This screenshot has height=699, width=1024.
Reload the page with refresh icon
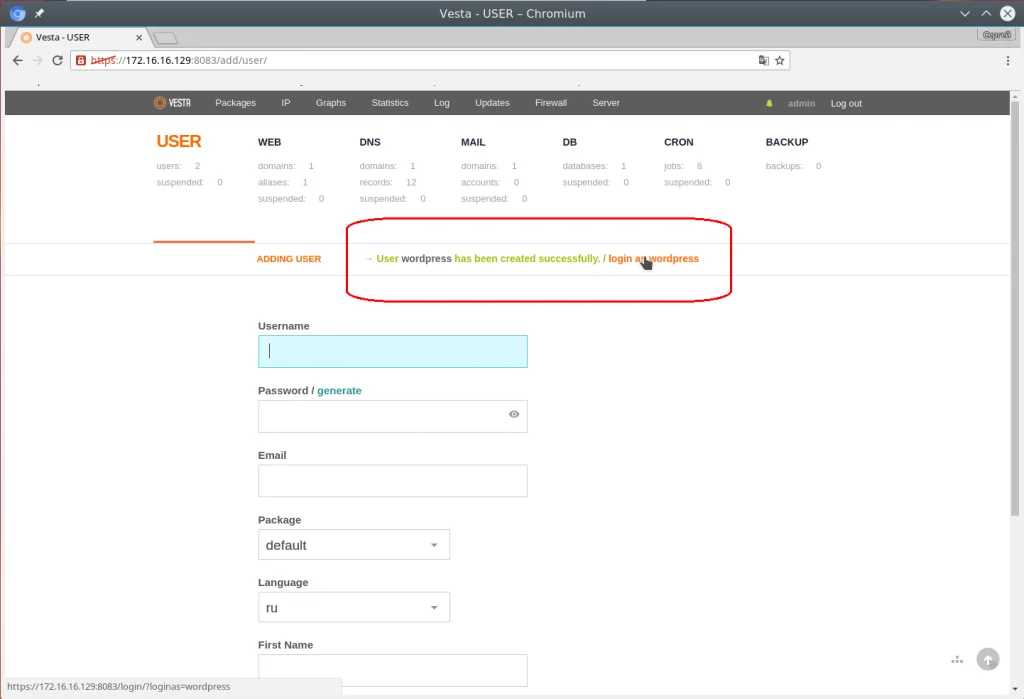(x=57, y=60)
